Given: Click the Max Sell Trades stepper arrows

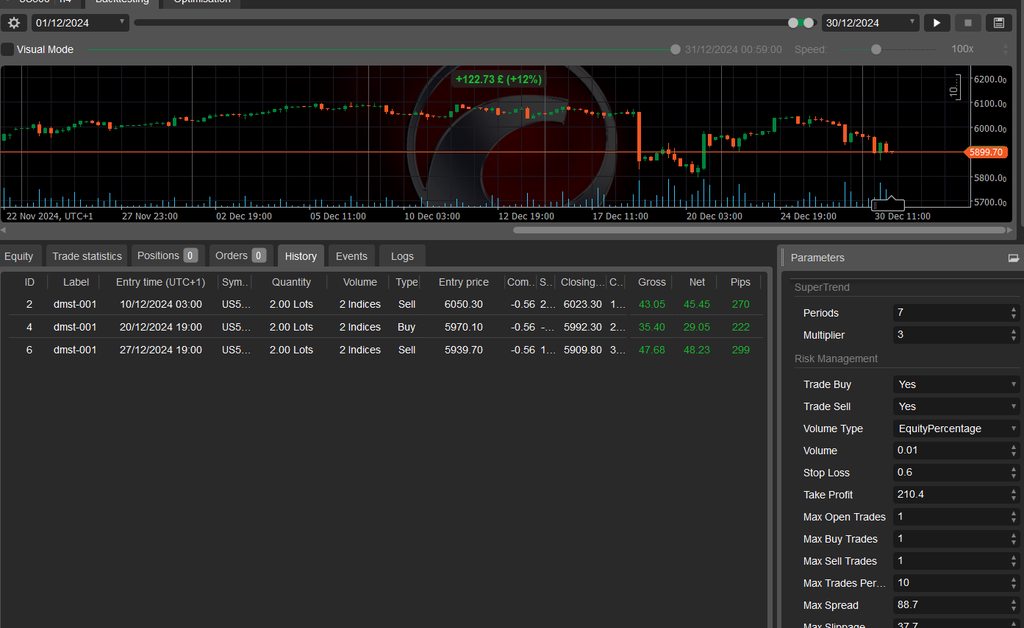Looking at the screenshot, I should [1014, 561].
